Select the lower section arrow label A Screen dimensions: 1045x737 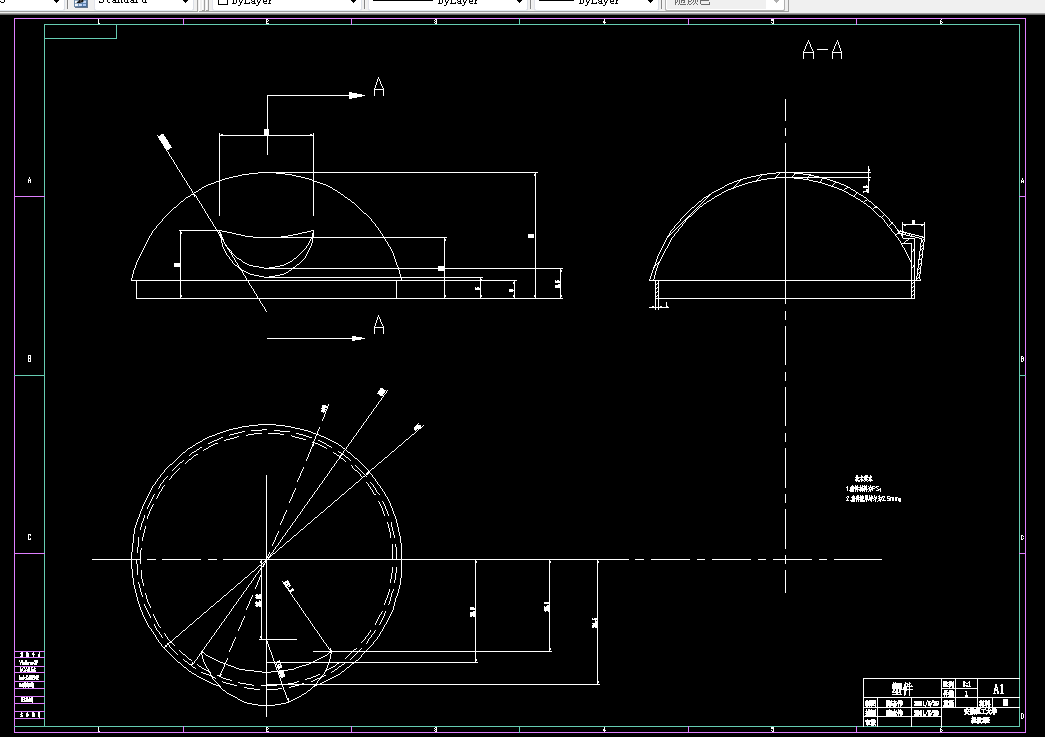tap(379, 325)
